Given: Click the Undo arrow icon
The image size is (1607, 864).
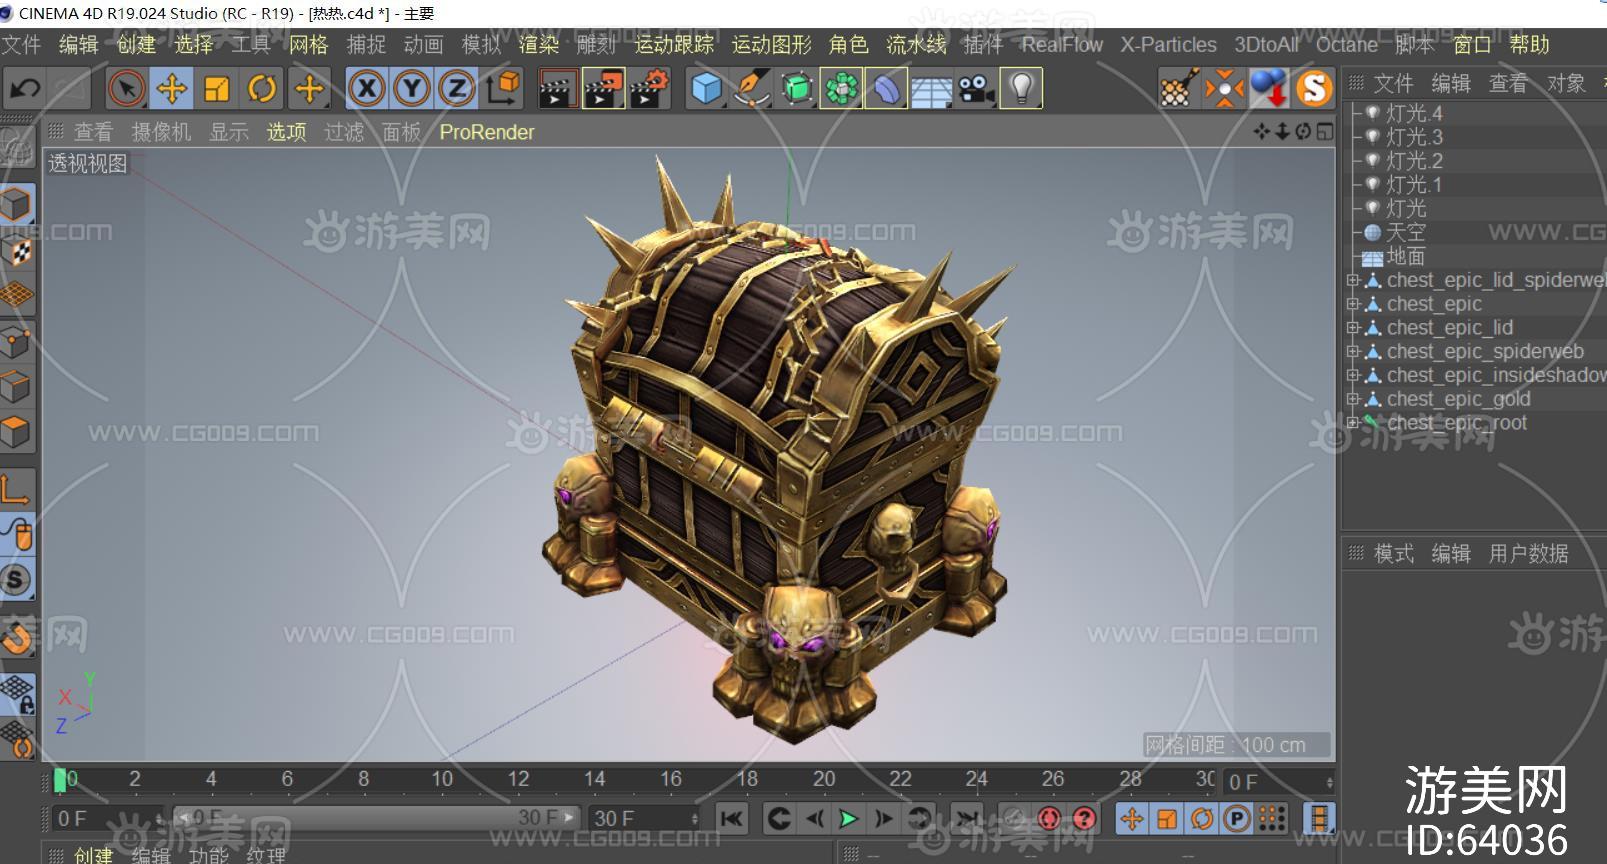Looking at the screenshot, I should click(25, 89).
